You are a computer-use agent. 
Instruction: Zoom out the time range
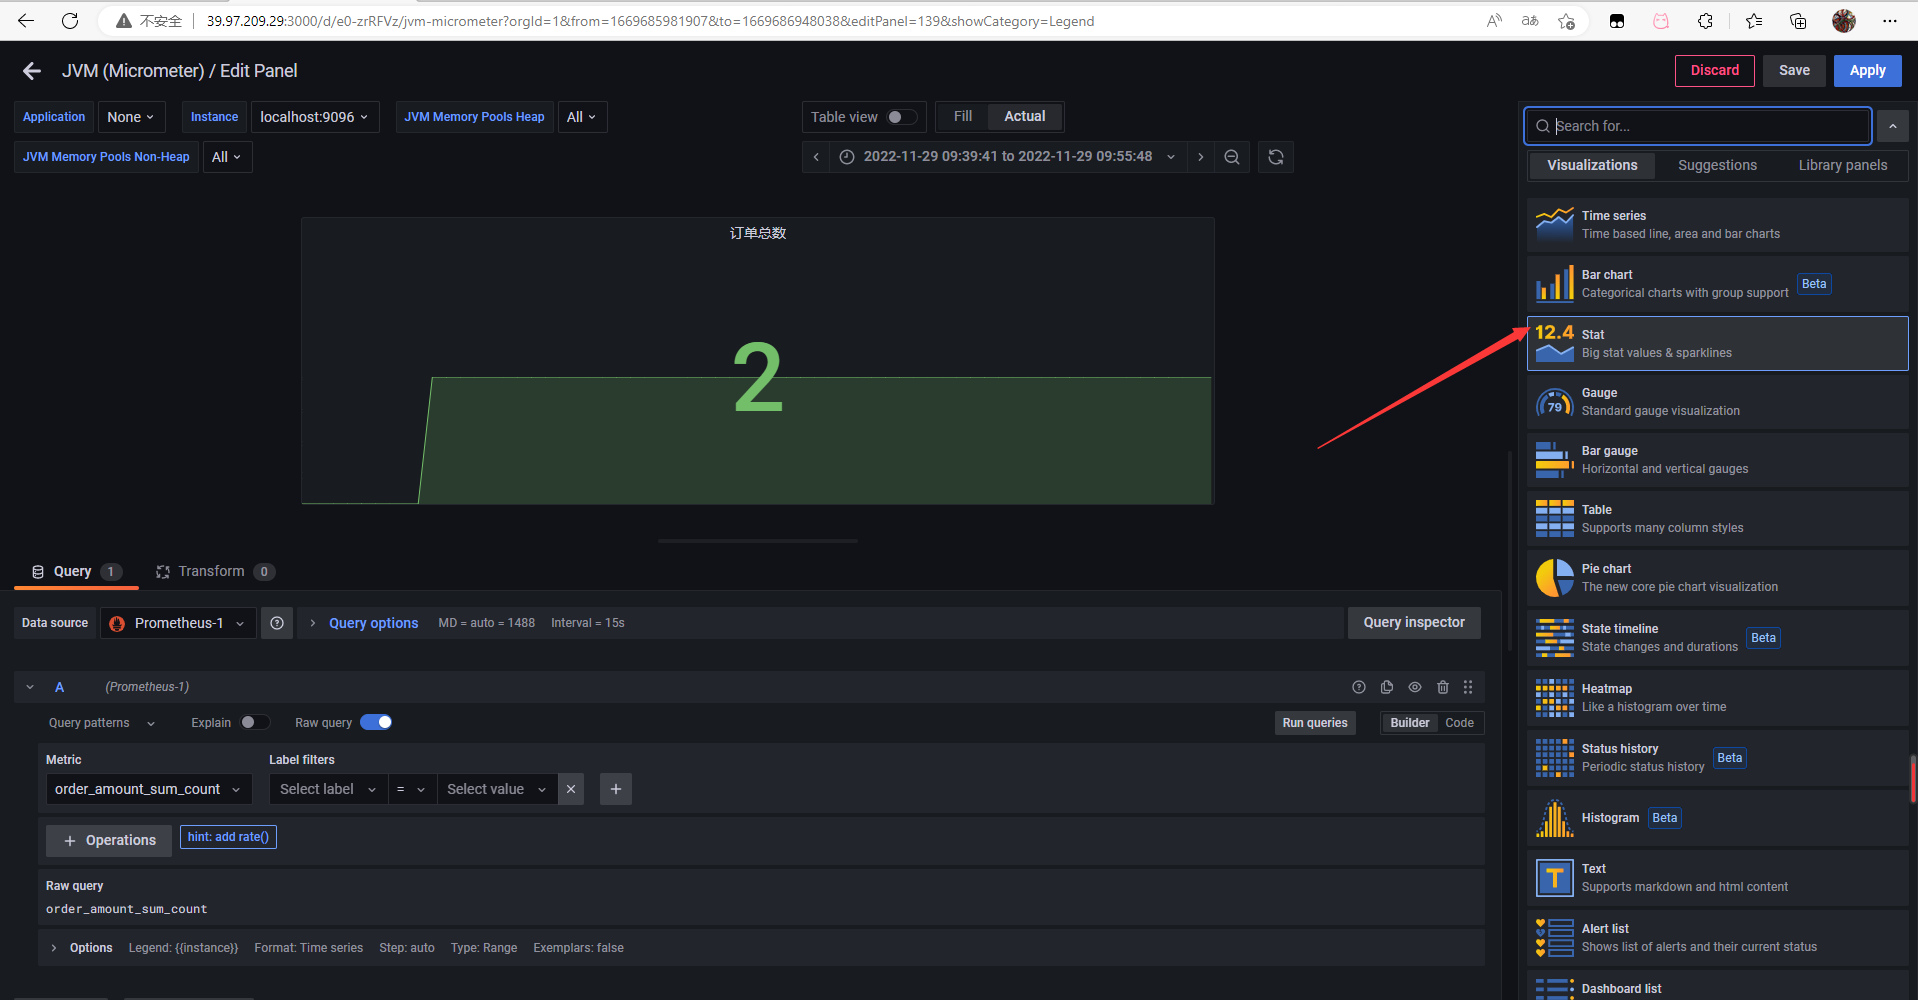tap(1232, 157)
